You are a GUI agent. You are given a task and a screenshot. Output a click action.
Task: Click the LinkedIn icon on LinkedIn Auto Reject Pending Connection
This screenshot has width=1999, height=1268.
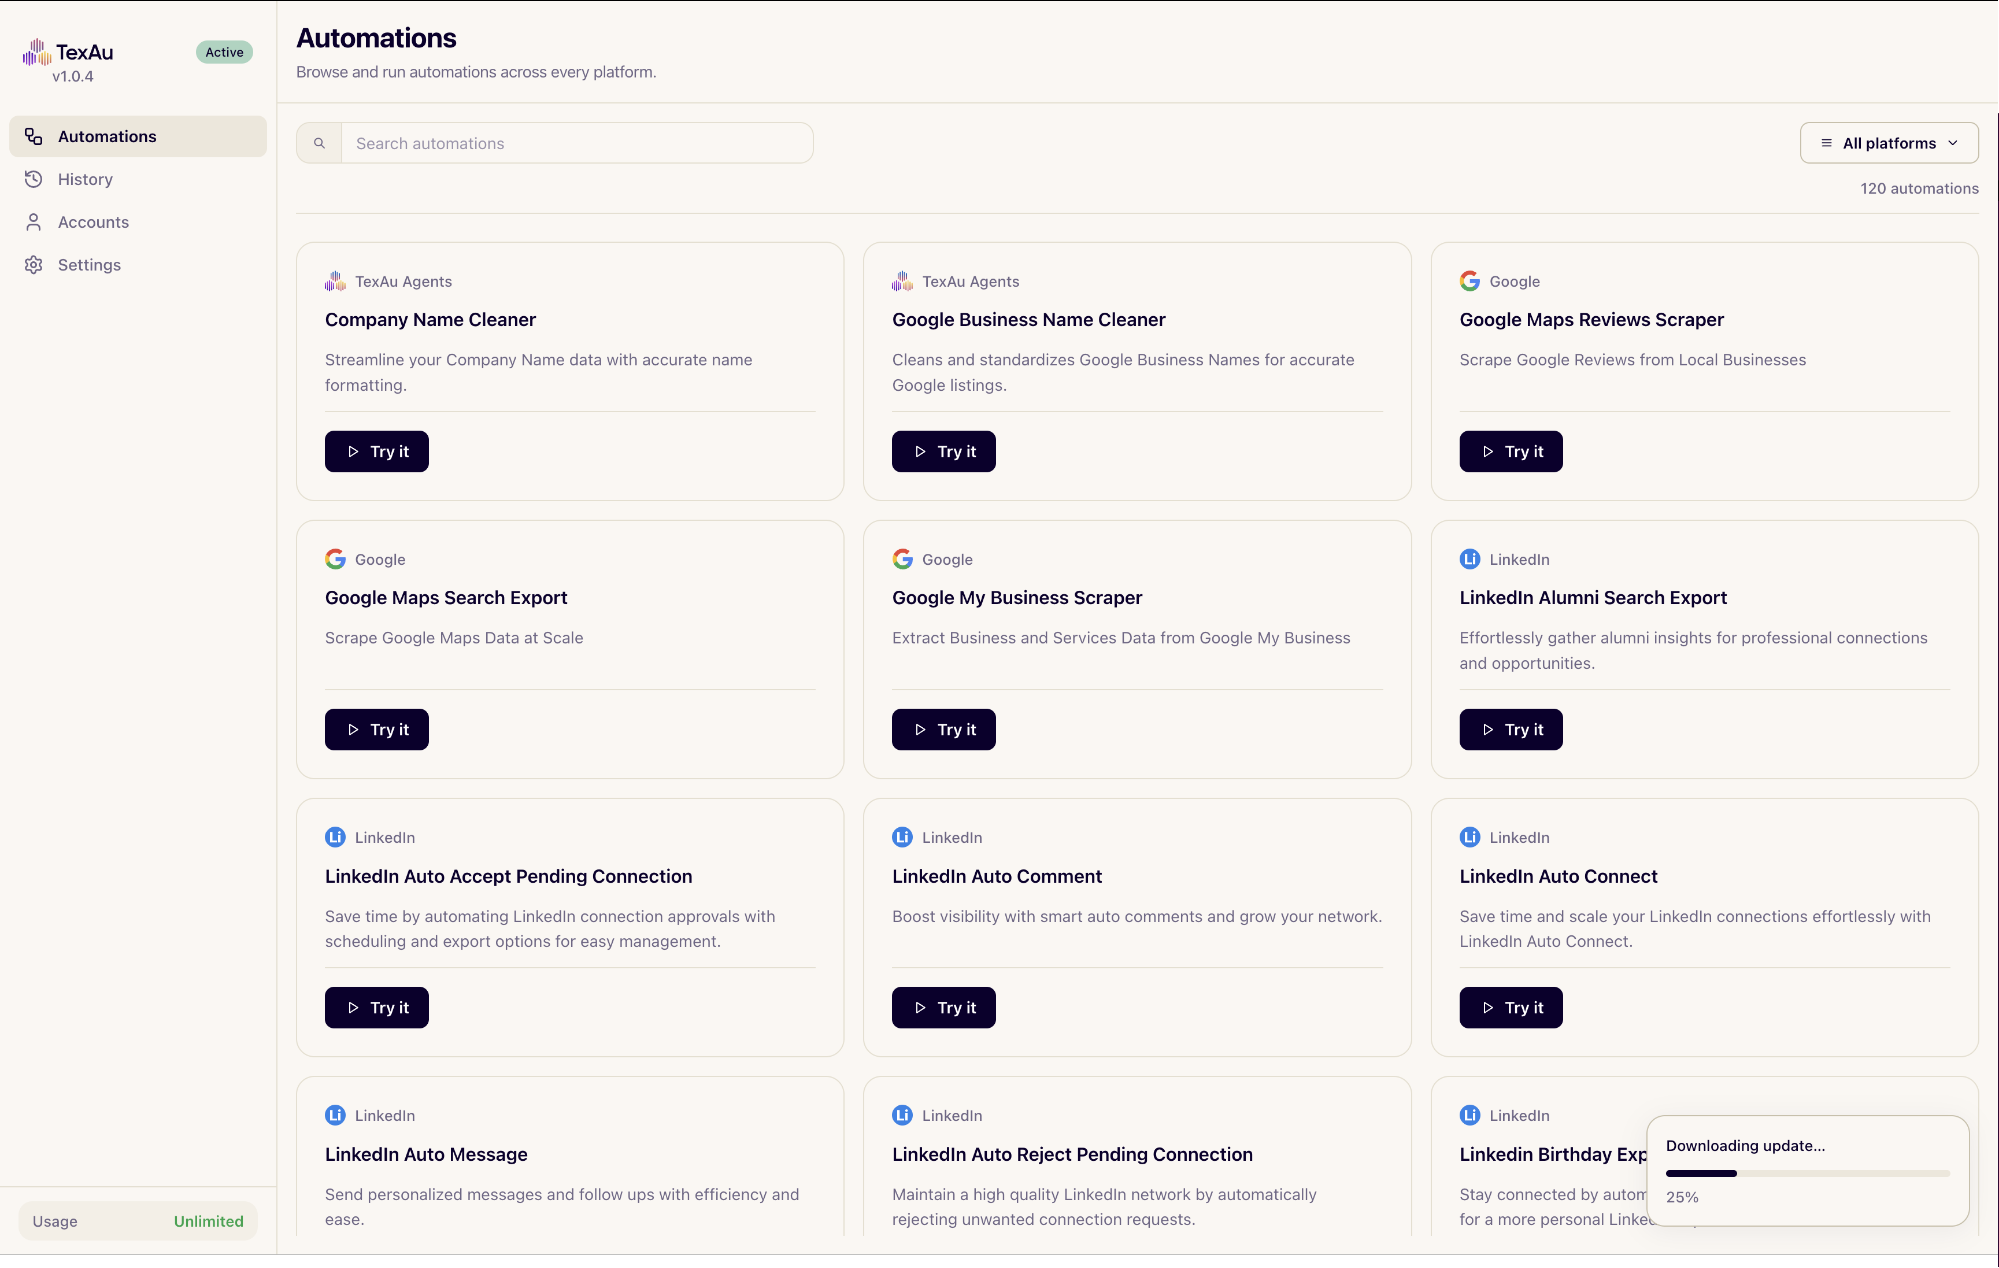coord(902,1115)
